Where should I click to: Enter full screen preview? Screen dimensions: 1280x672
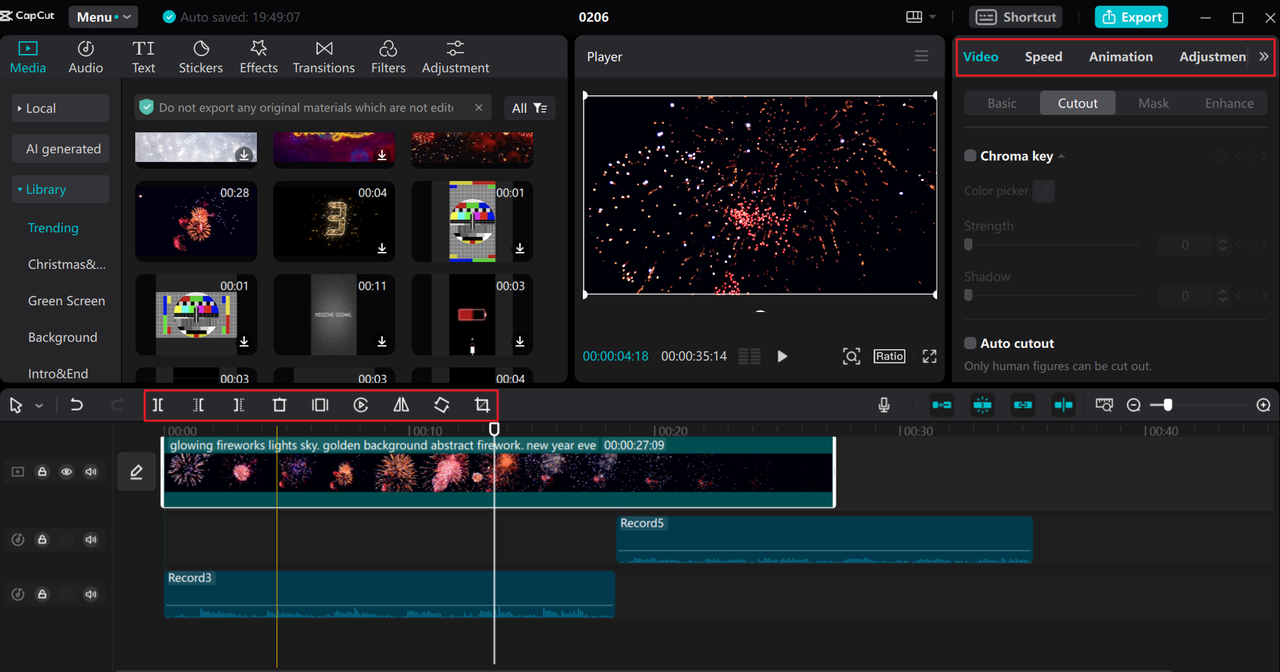coord(929,356)
